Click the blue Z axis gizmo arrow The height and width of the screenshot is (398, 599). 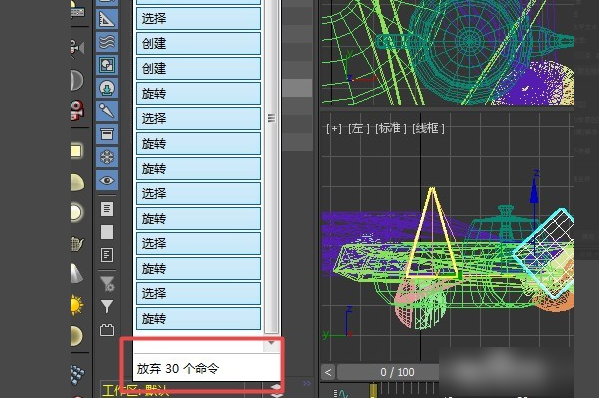point(534,191)
